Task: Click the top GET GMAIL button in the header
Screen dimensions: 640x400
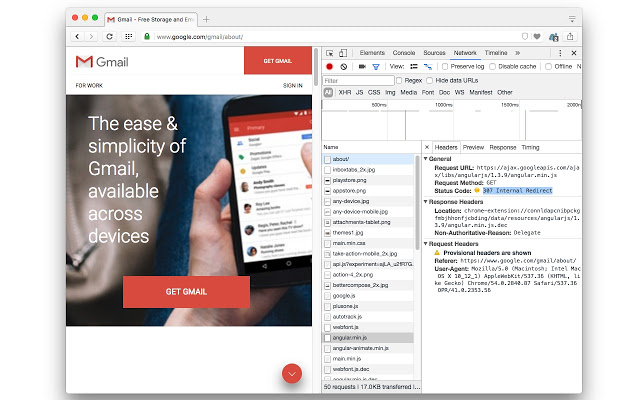Action: [x=278, y=61]
